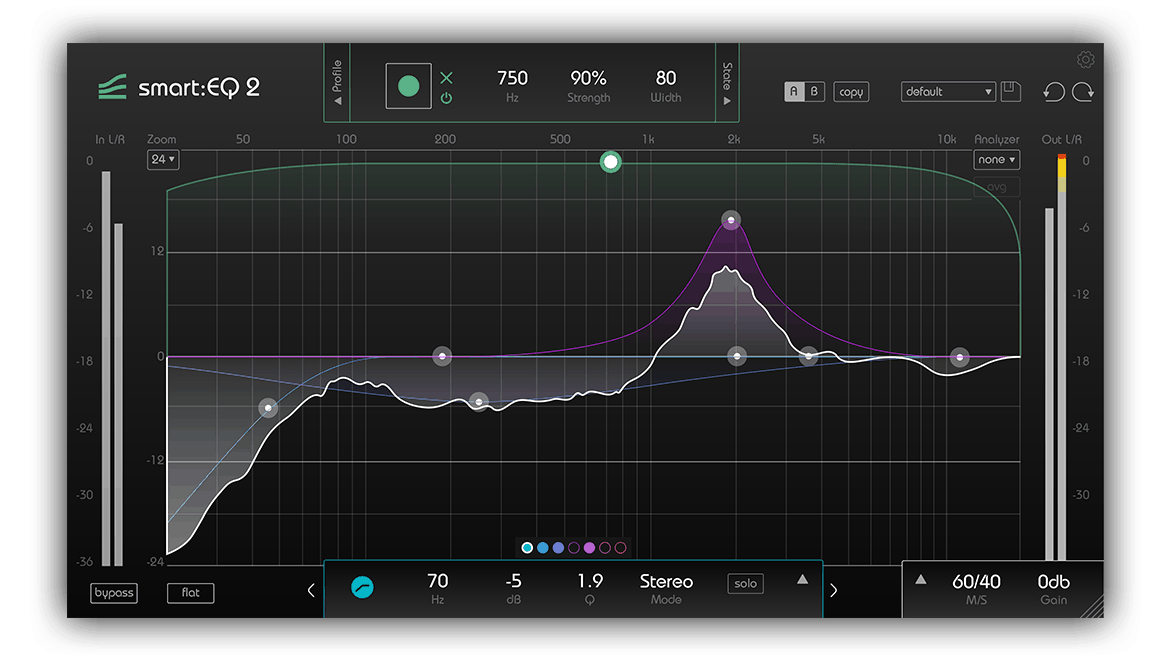The height and width of the screenshot is (660, 1170).
Task: Enable solo for the current band
Action: point(745,584)
